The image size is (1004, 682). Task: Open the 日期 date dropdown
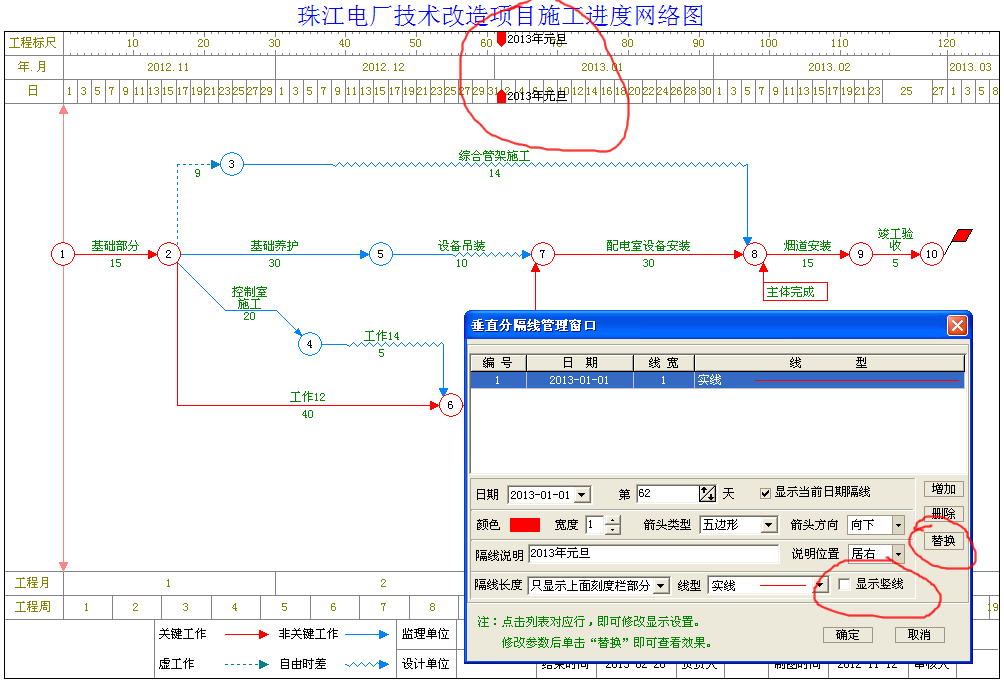click(581, 495)
